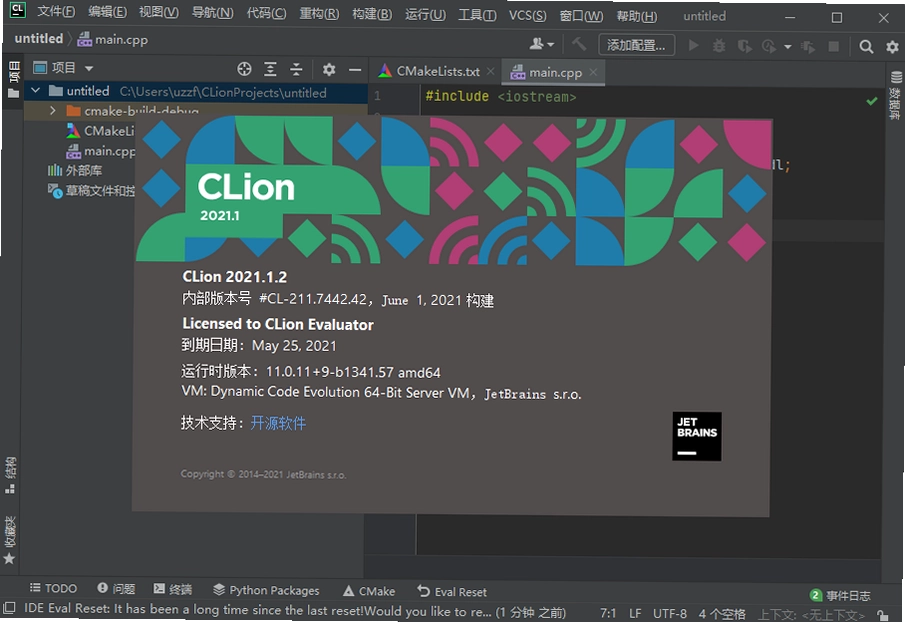Viewport: 905px width, 622px height.
Task: Click the profiler run icon
Action: (769, 46)
